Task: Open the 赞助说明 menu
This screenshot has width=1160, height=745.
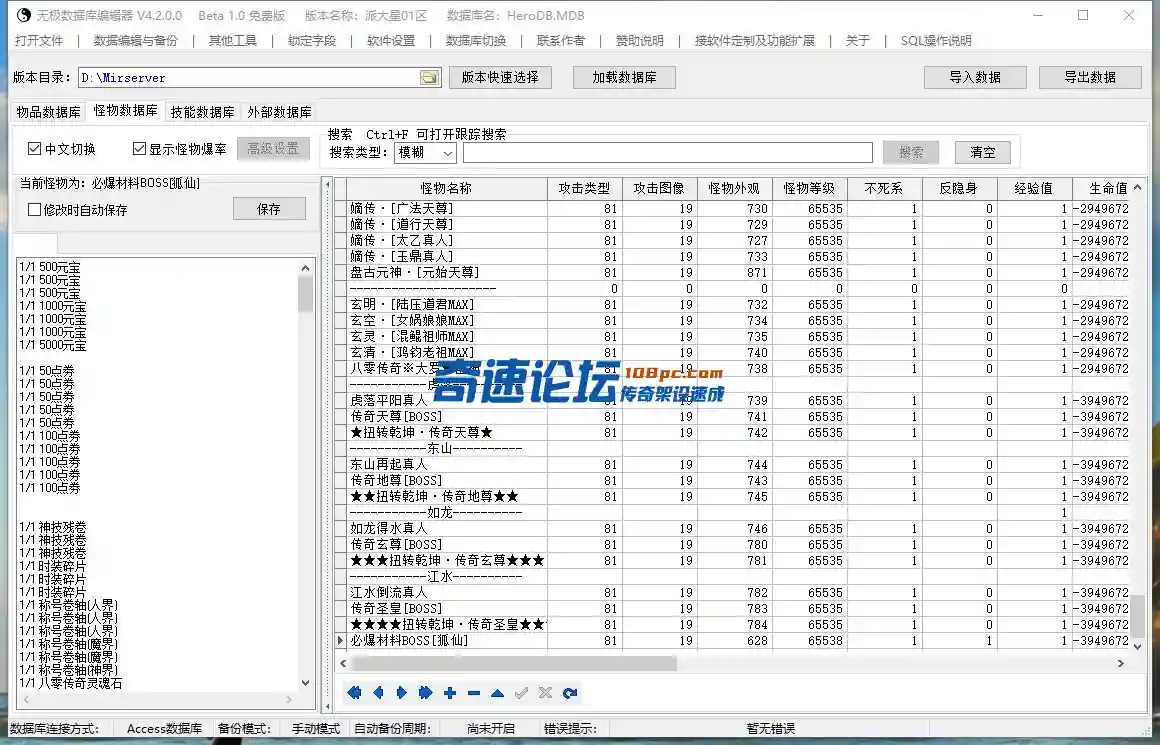Action: 640,41
